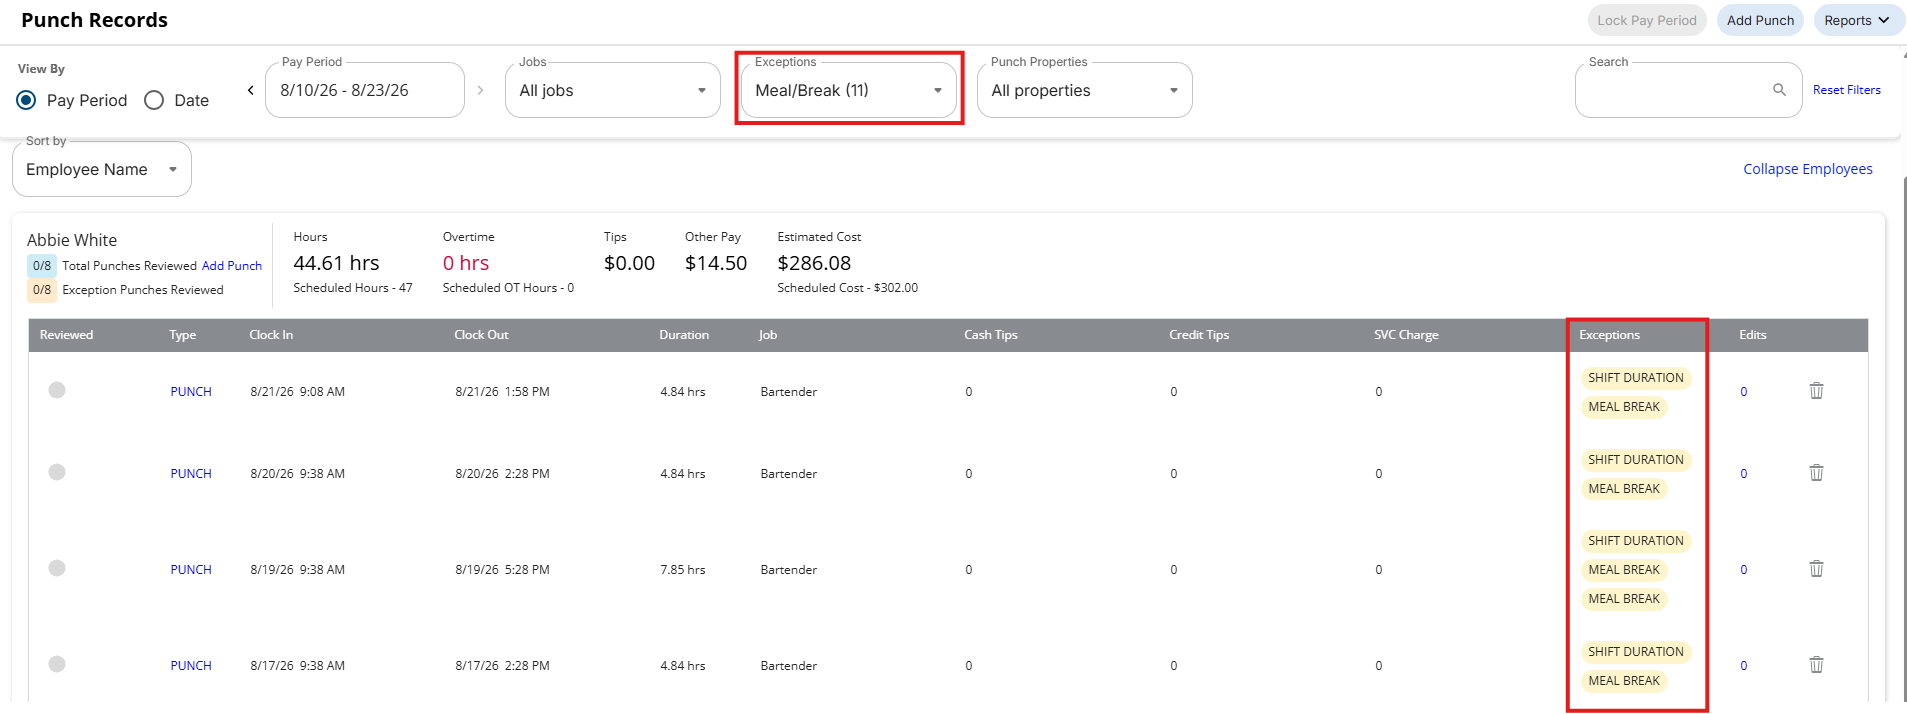This screenshot has width=1907, height=714.
Task: Click SHIFT DURATION tag on 8/19/26 row
Action: (1636, 541)
